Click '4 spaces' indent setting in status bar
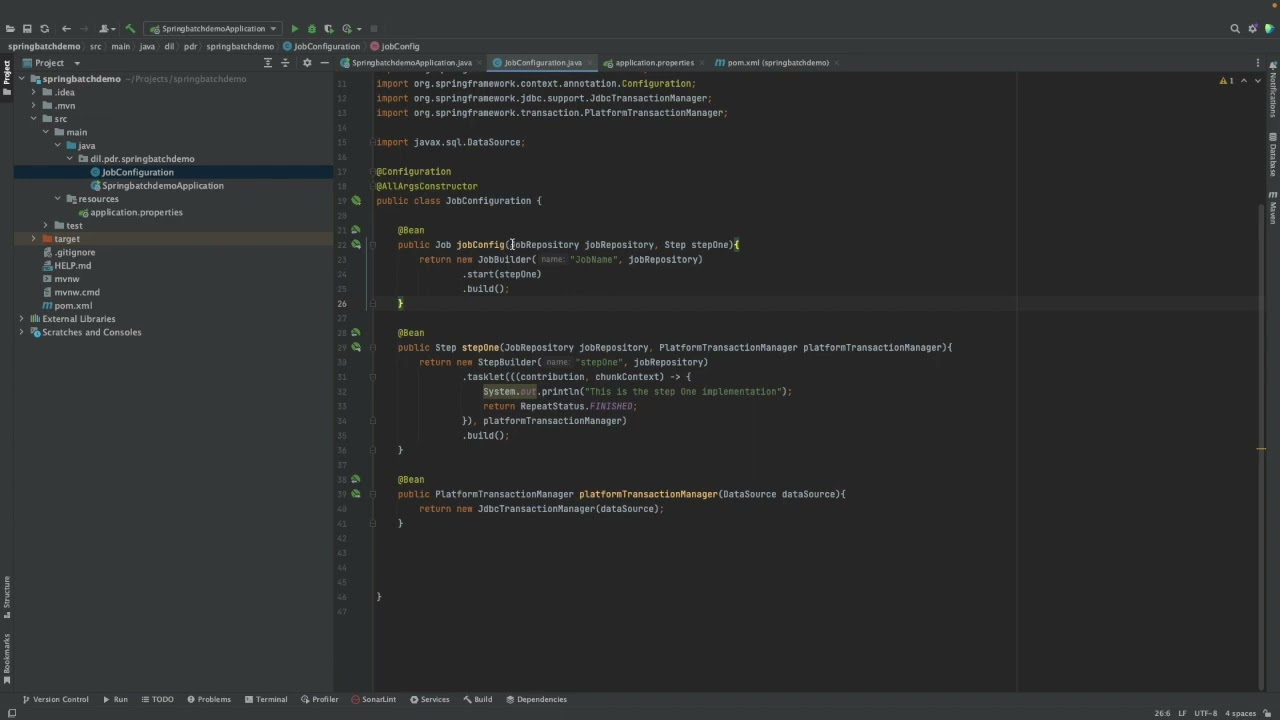The width and height of the screenshot is (1280, 720). pos(1240,714)
